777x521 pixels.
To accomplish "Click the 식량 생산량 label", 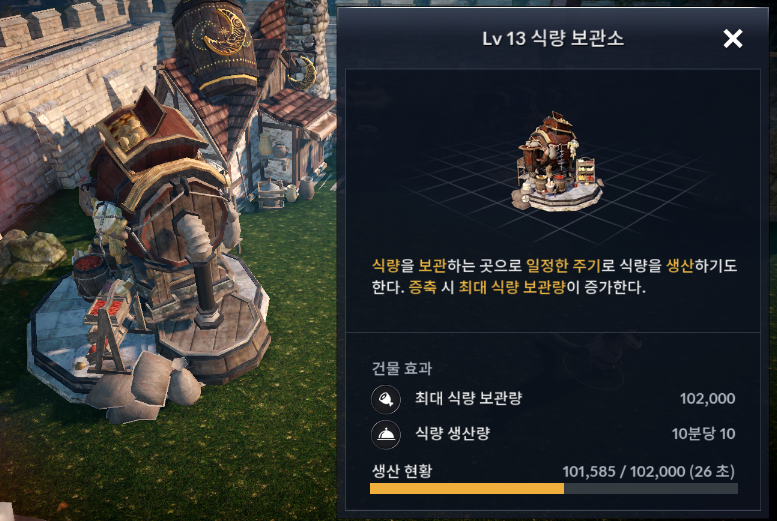I will [452, 434].
